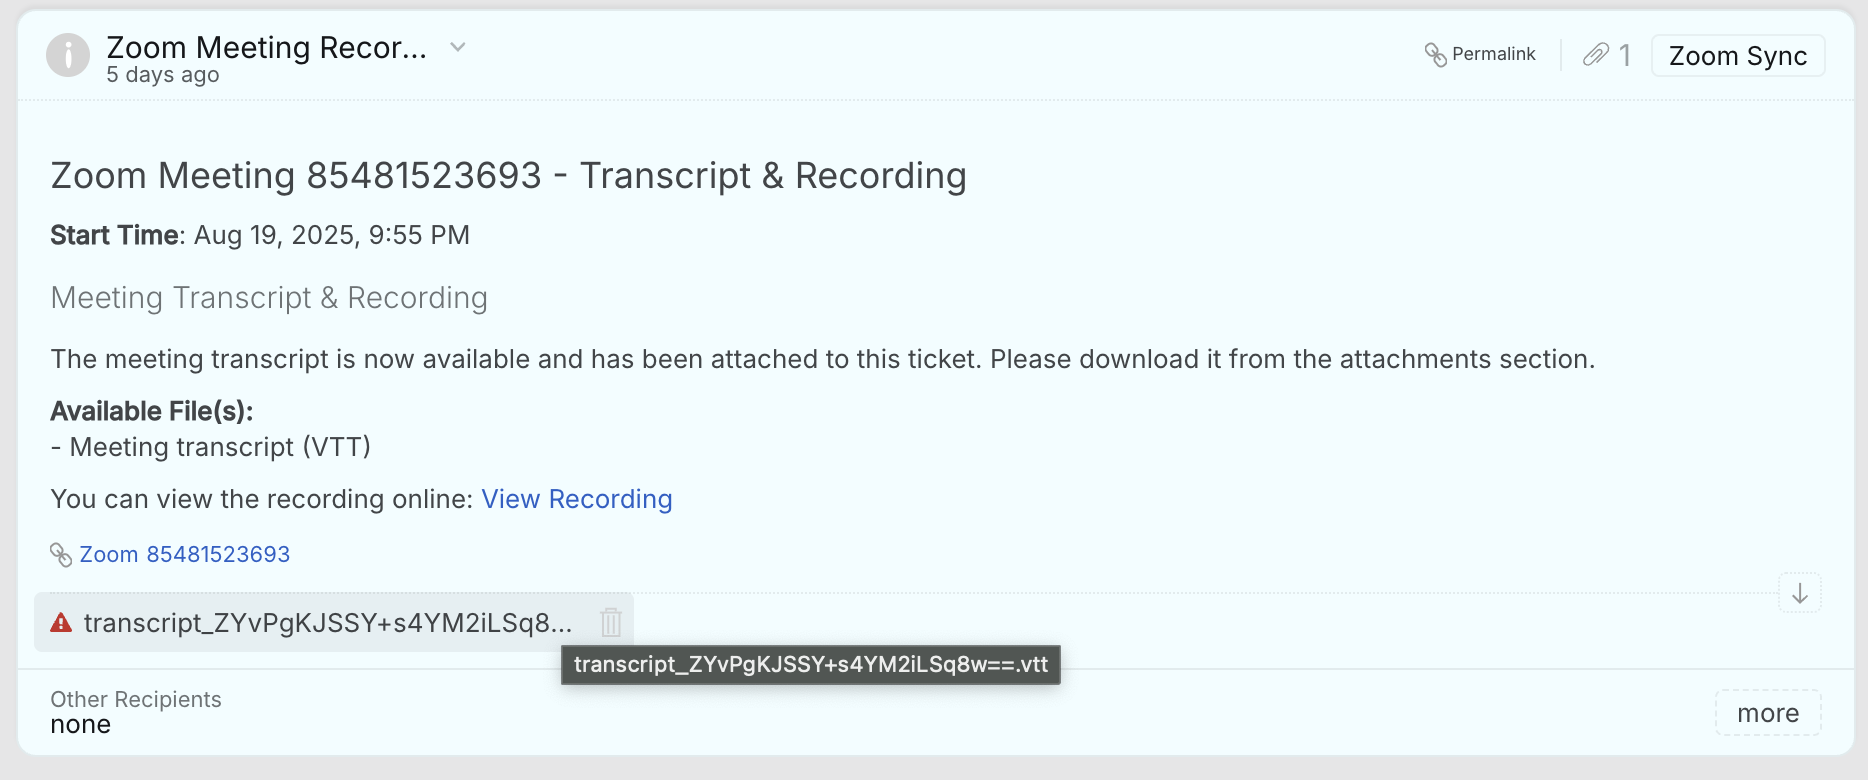Open the View Recording link
1868x780 pixels.
pyautogui.click(x=577, y=499)
